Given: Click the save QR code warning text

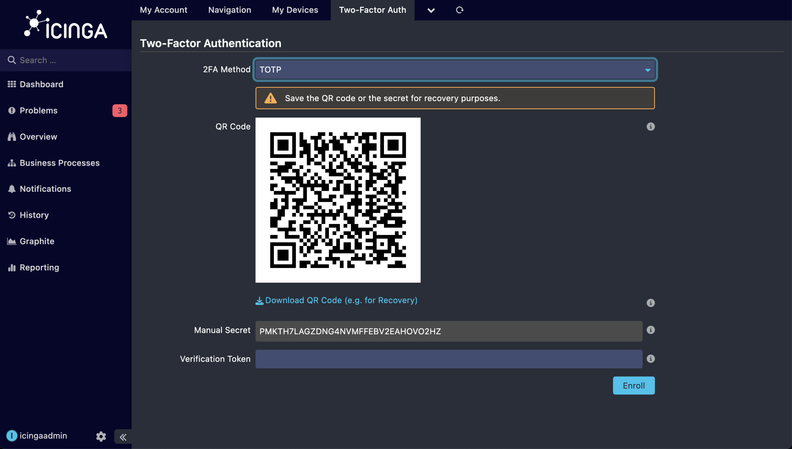Looking at the screenshot, I should 392,98.
